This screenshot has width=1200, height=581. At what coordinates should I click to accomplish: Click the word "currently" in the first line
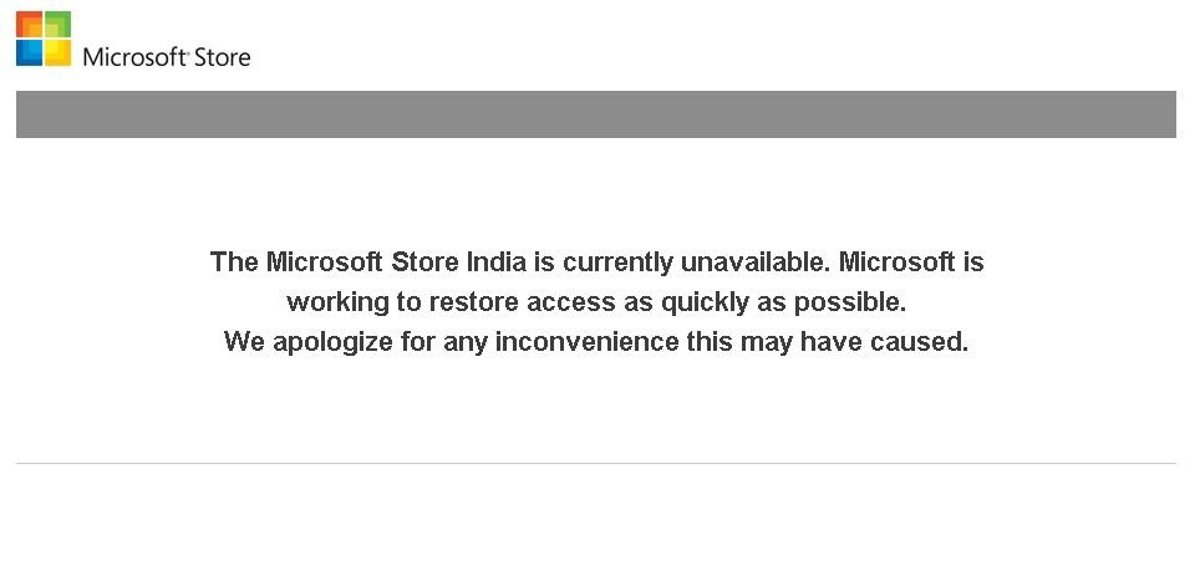[x=618, y=262]
